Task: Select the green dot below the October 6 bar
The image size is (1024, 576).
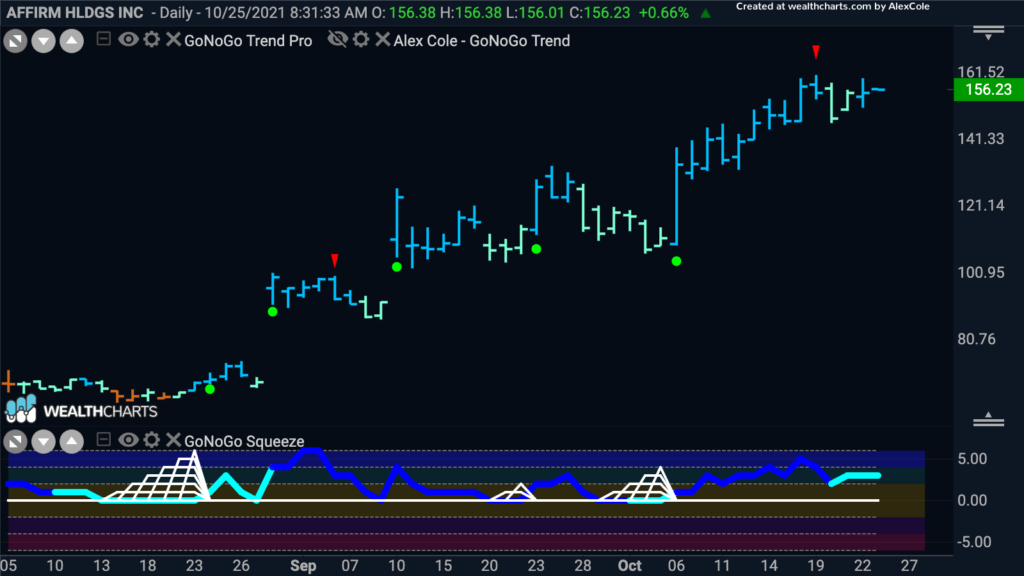Action: coord(677,261)
